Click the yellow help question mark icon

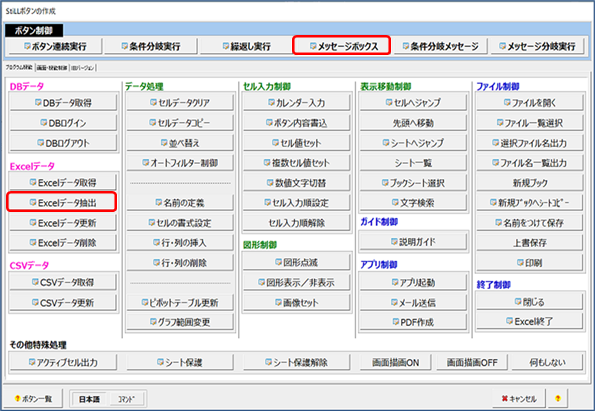pyautogui.click(x=557, y=398)
